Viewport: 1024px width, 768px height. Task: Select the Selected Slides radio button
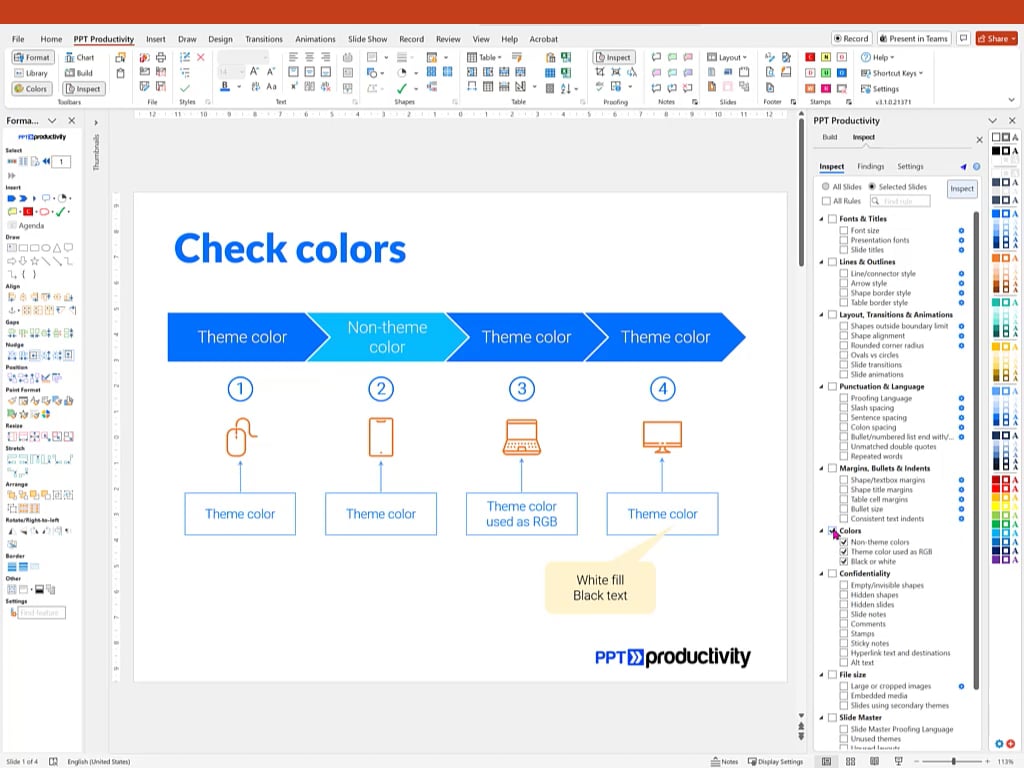point(872,187)
